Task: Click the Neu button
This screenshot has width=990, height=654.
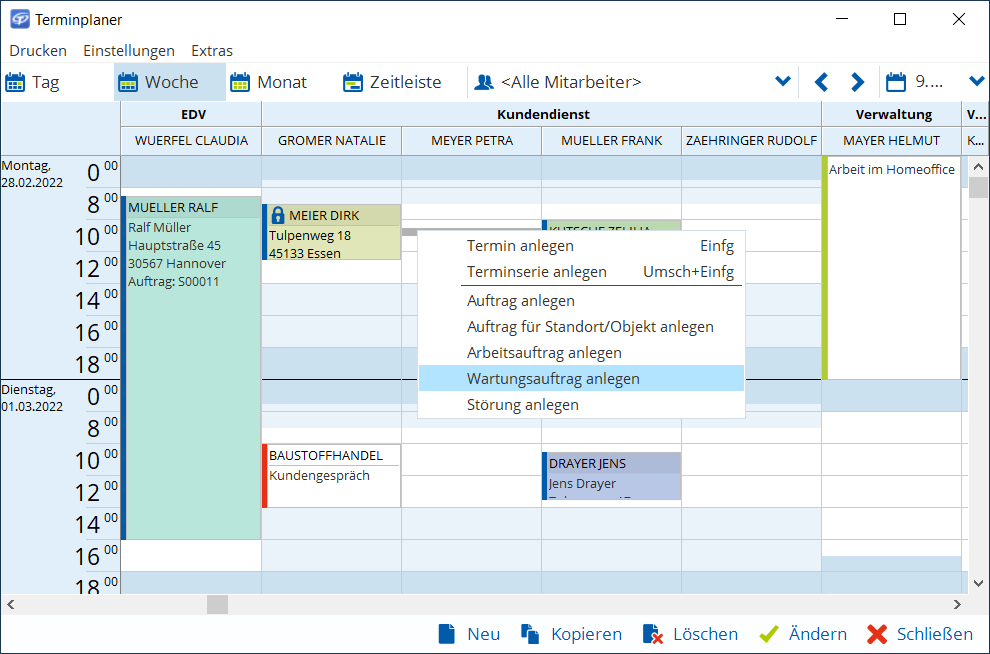Action: 470,634
